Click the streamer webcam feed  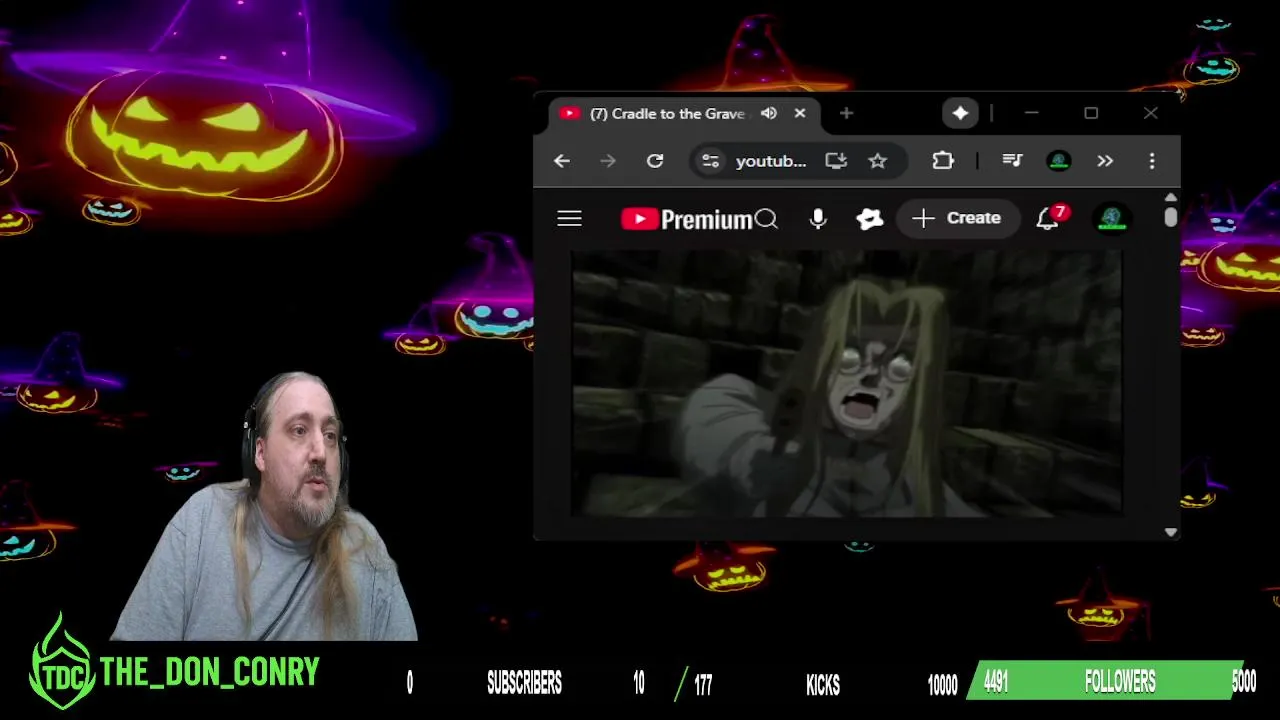pos(265,506)
